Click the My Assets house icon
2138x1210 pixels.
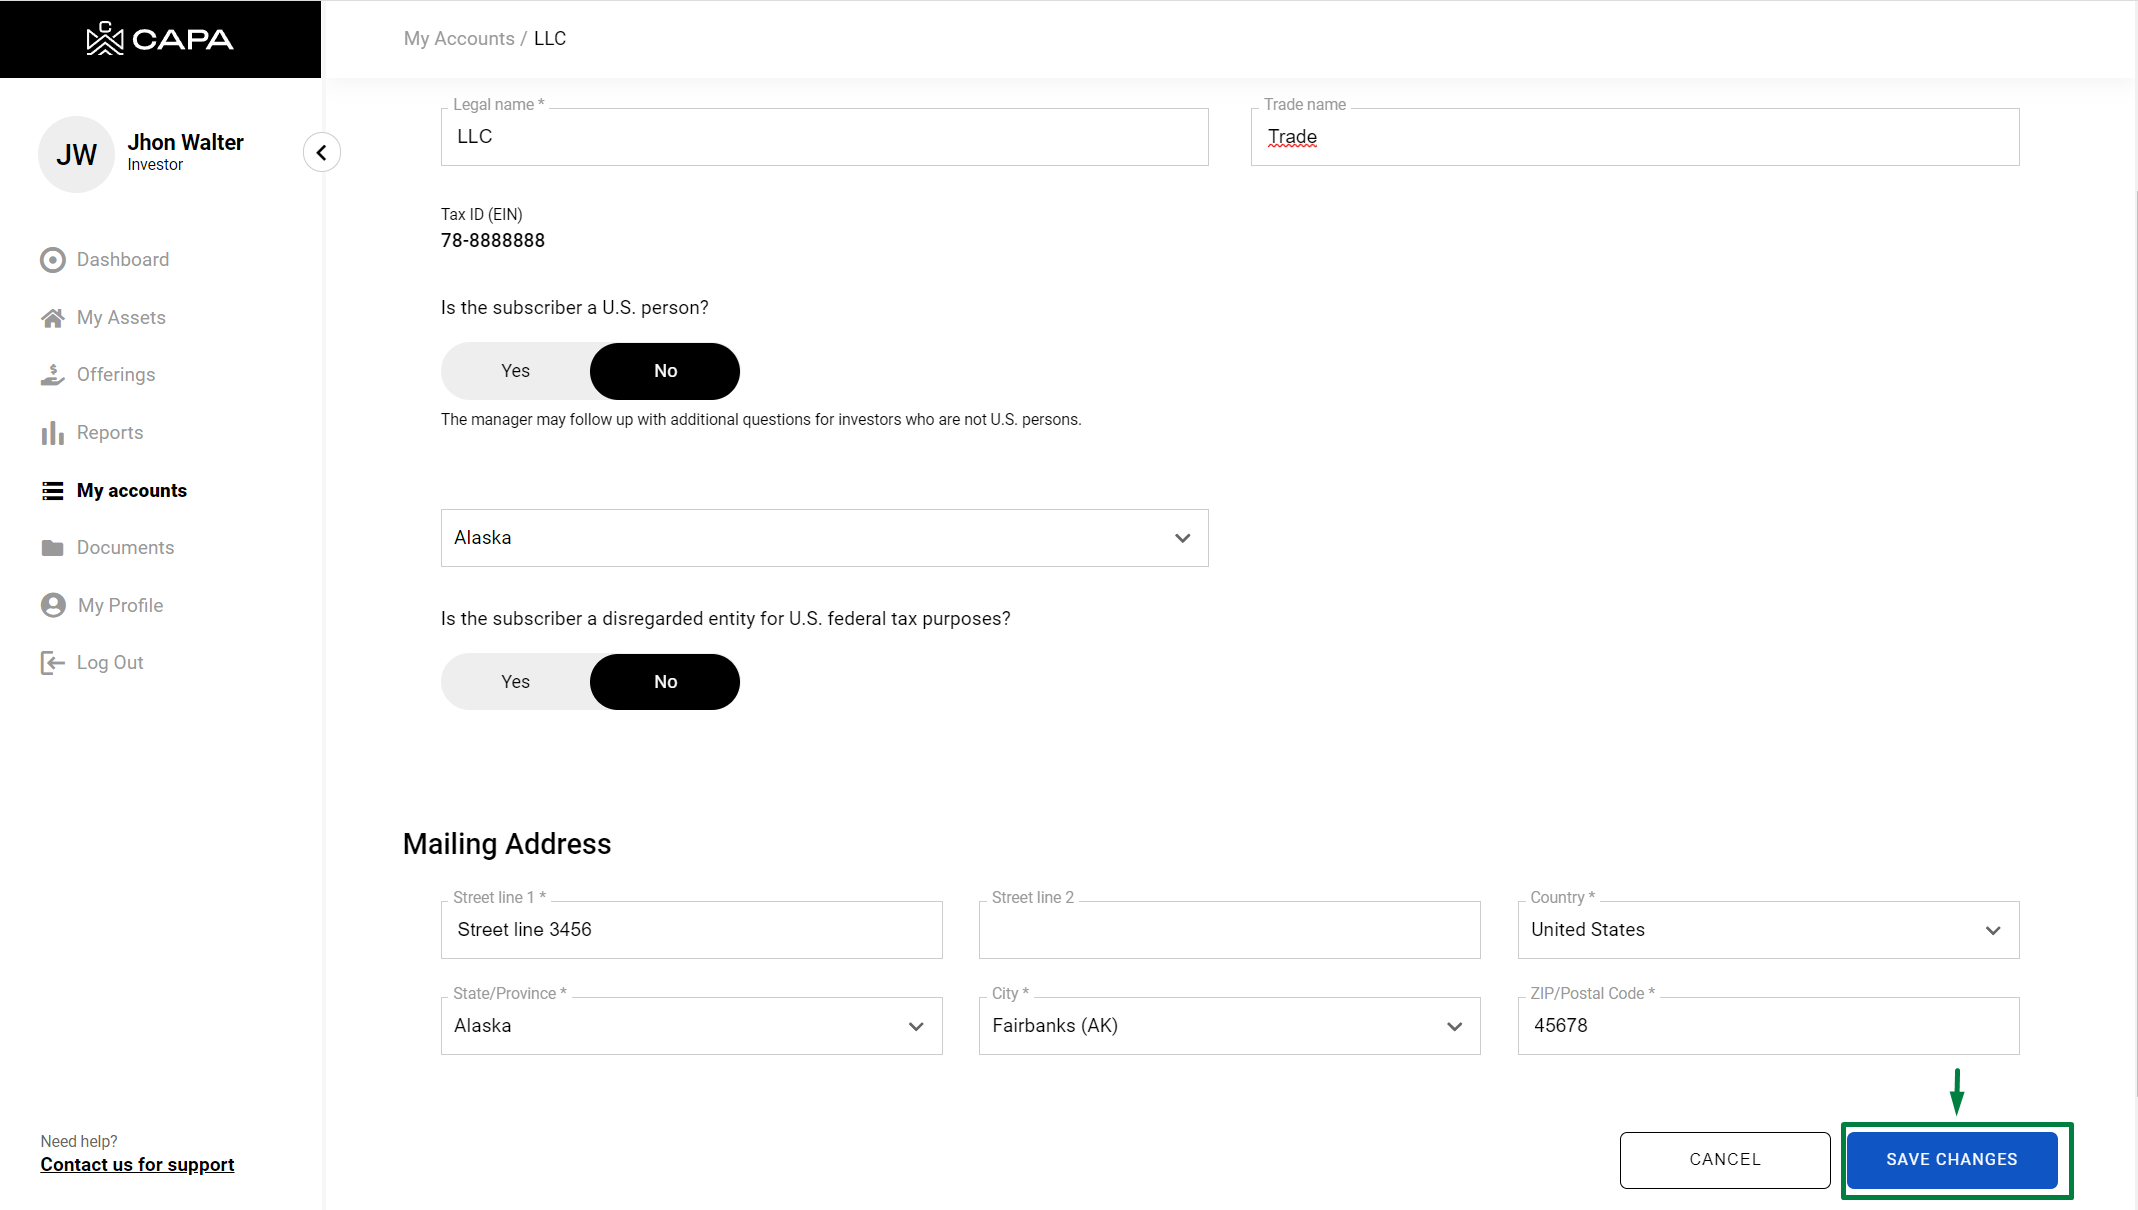(53, 318)
